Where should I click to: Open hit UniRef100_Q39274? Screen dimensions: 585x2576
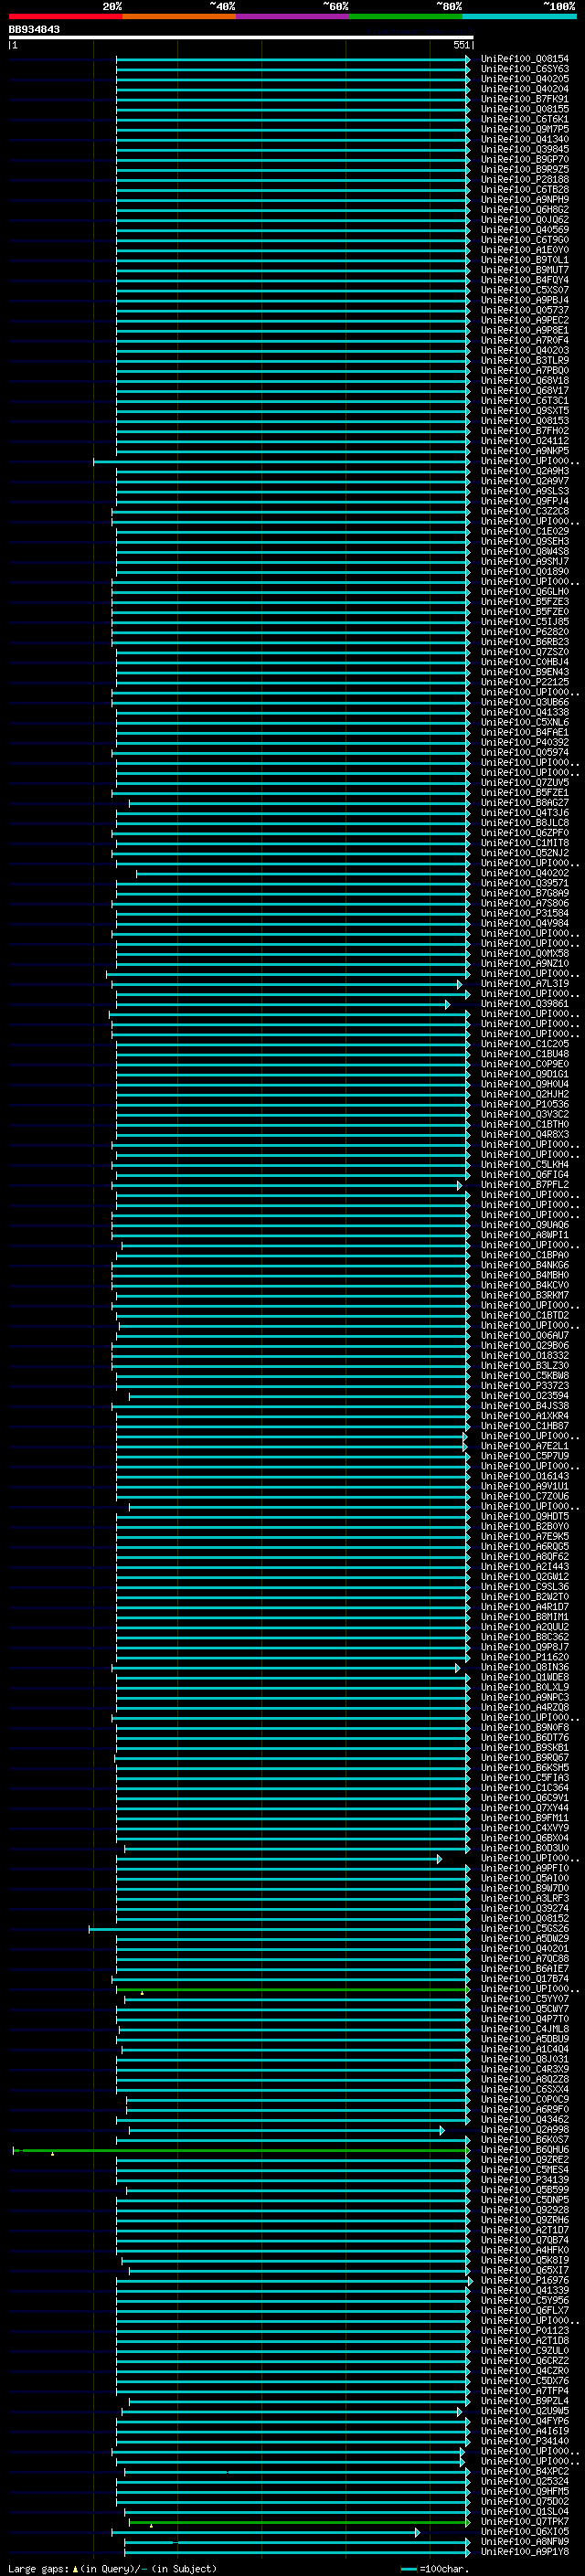click(x=524, y=1908)
